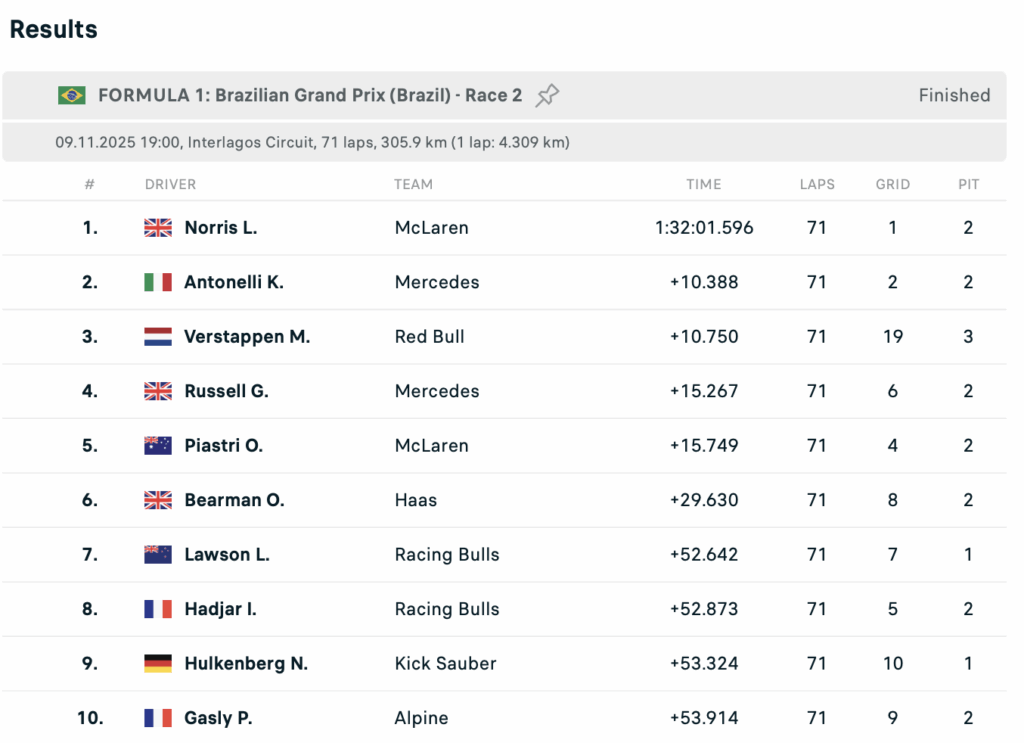This screenshot has width=1024, height=743.
Task: Click the PIT column header
Action: pos(968,184)
